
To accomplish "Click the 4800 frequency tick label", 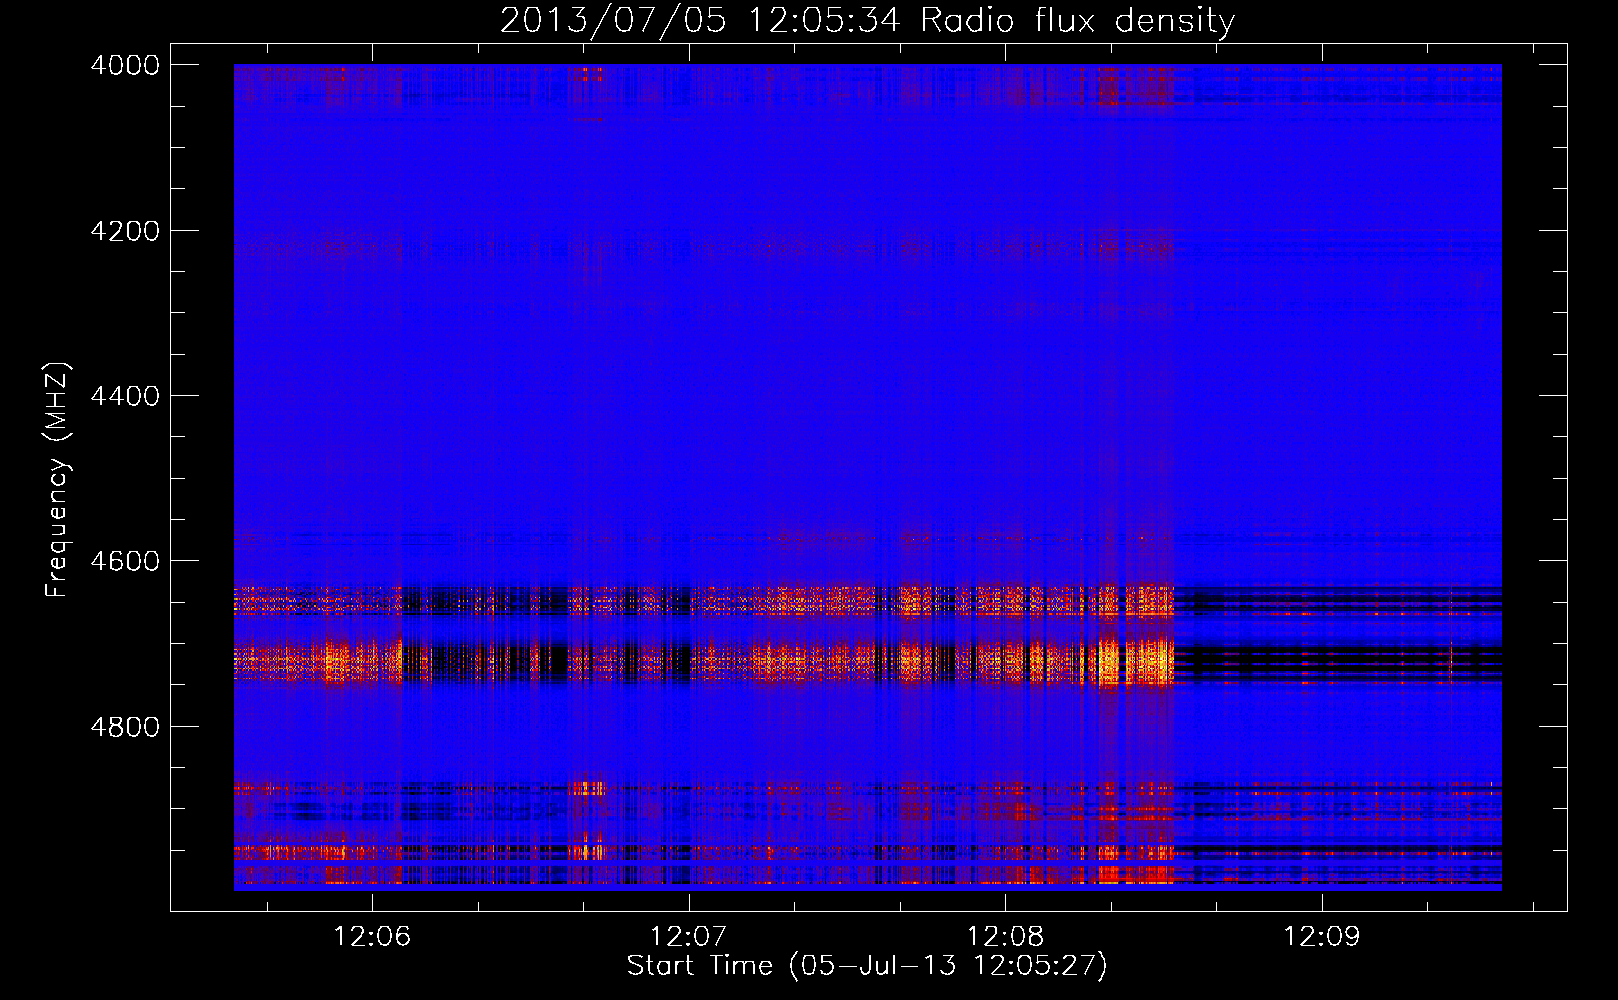I will click(125, 727).
